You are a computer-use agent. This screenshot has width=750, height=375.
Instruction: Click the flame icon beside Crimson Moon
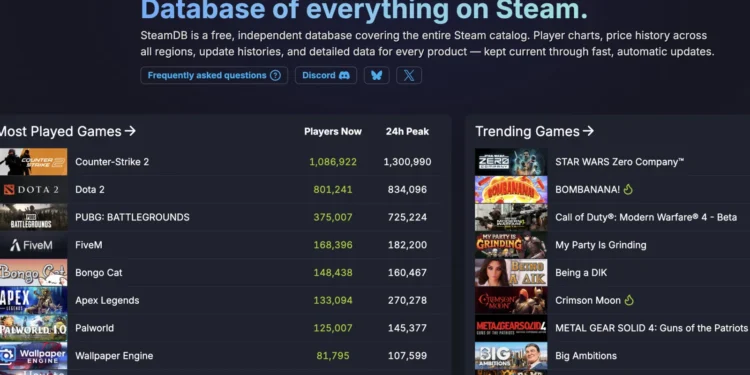(x=629, y=300)
